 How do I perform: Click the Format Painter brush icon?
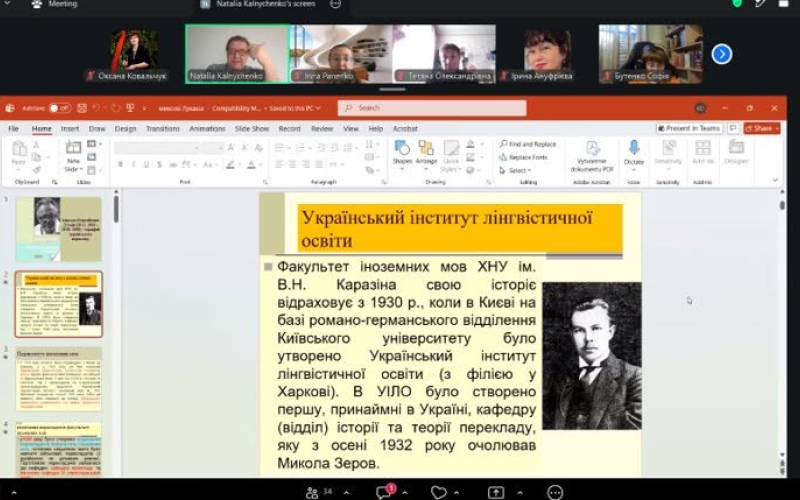tap(36, 169)
